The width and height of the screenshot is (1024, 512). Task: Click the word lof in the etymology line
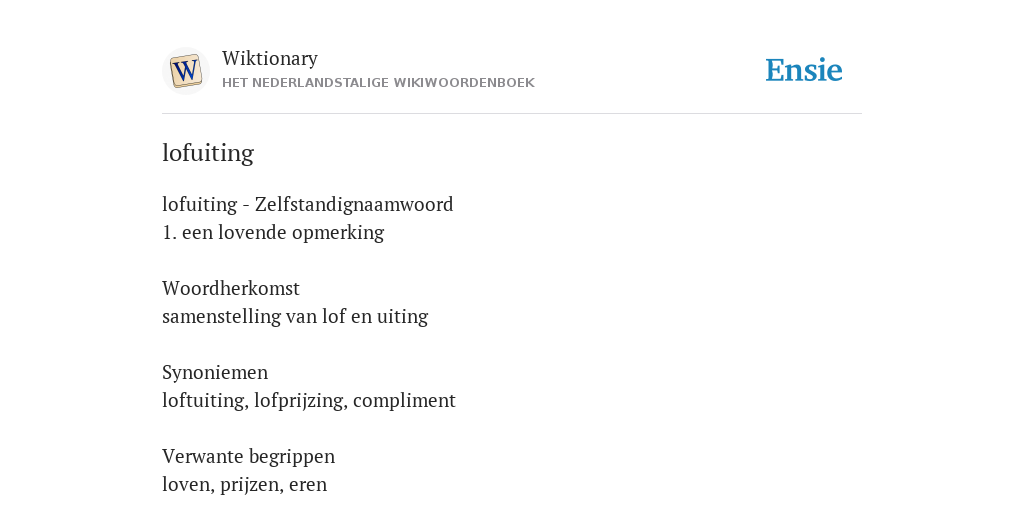tap(334, 316)
